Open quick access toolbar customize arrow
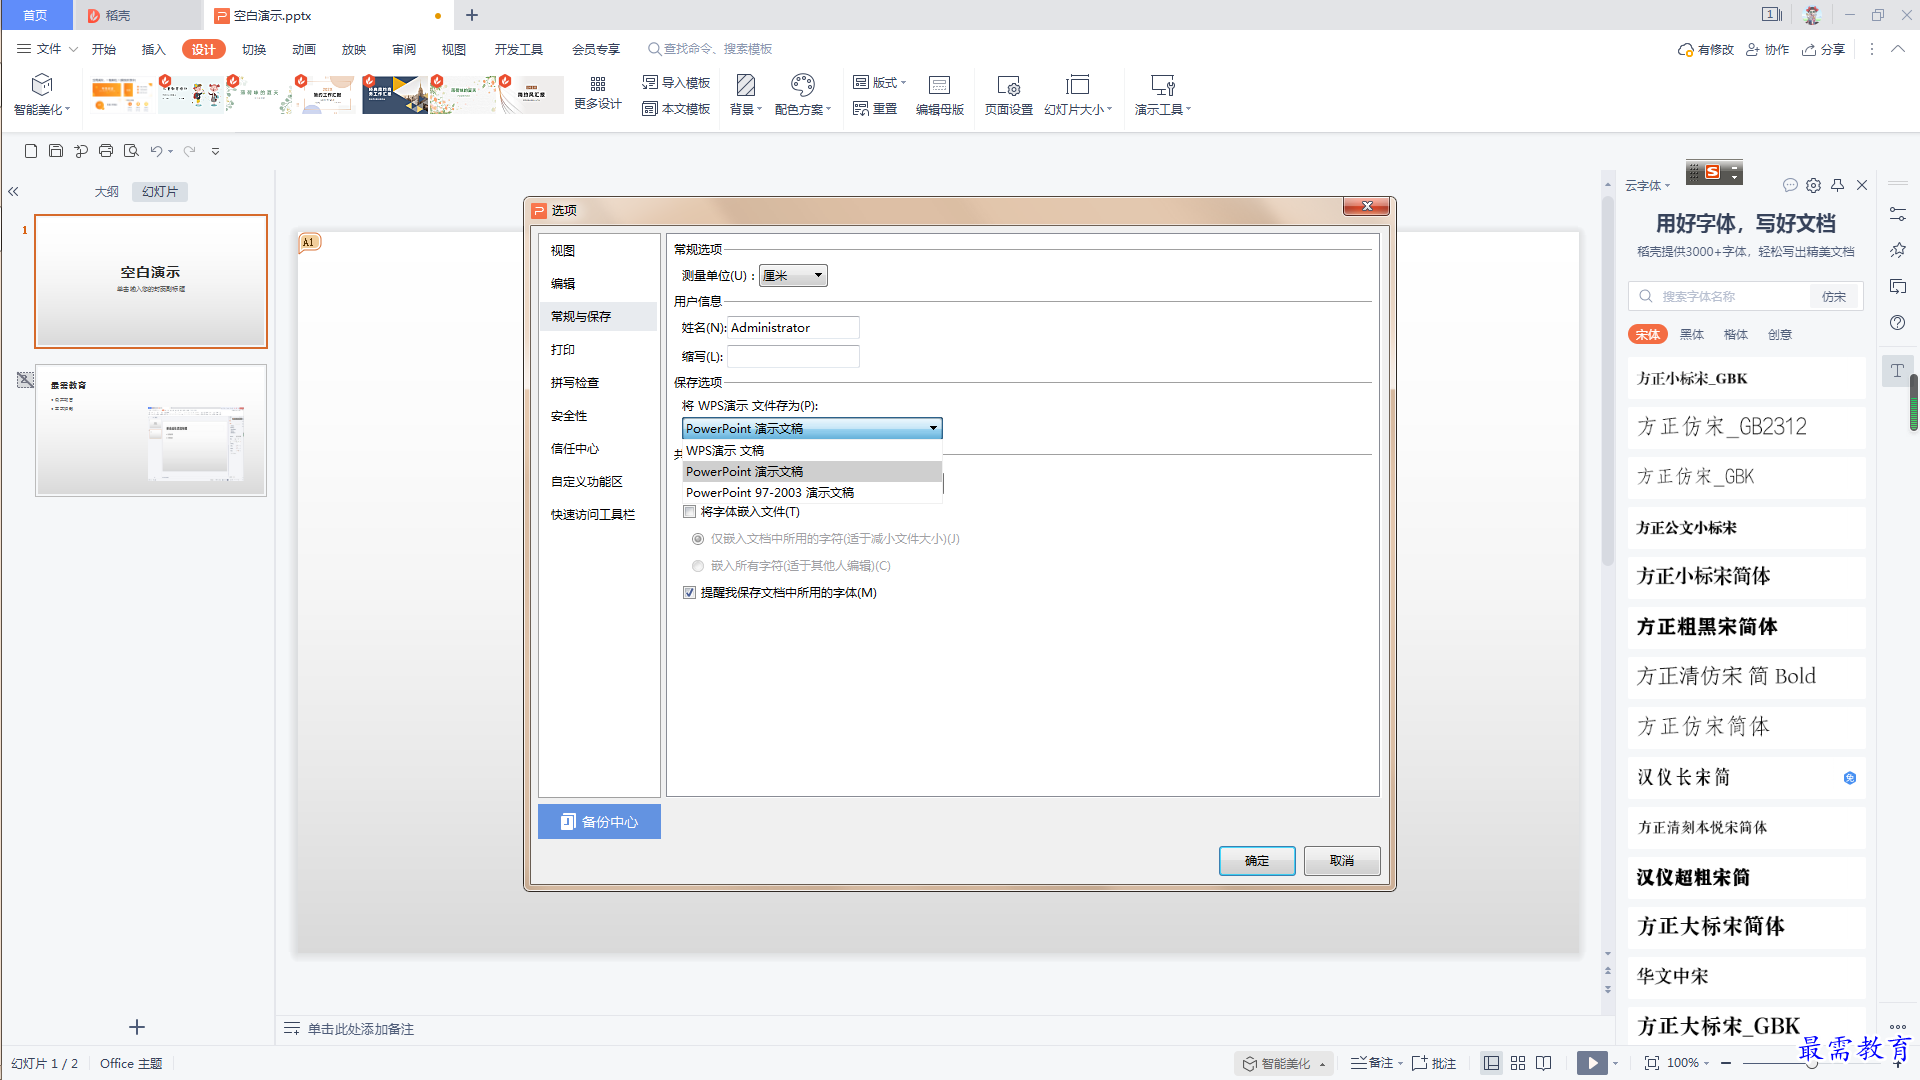 (x=215, y=151)
